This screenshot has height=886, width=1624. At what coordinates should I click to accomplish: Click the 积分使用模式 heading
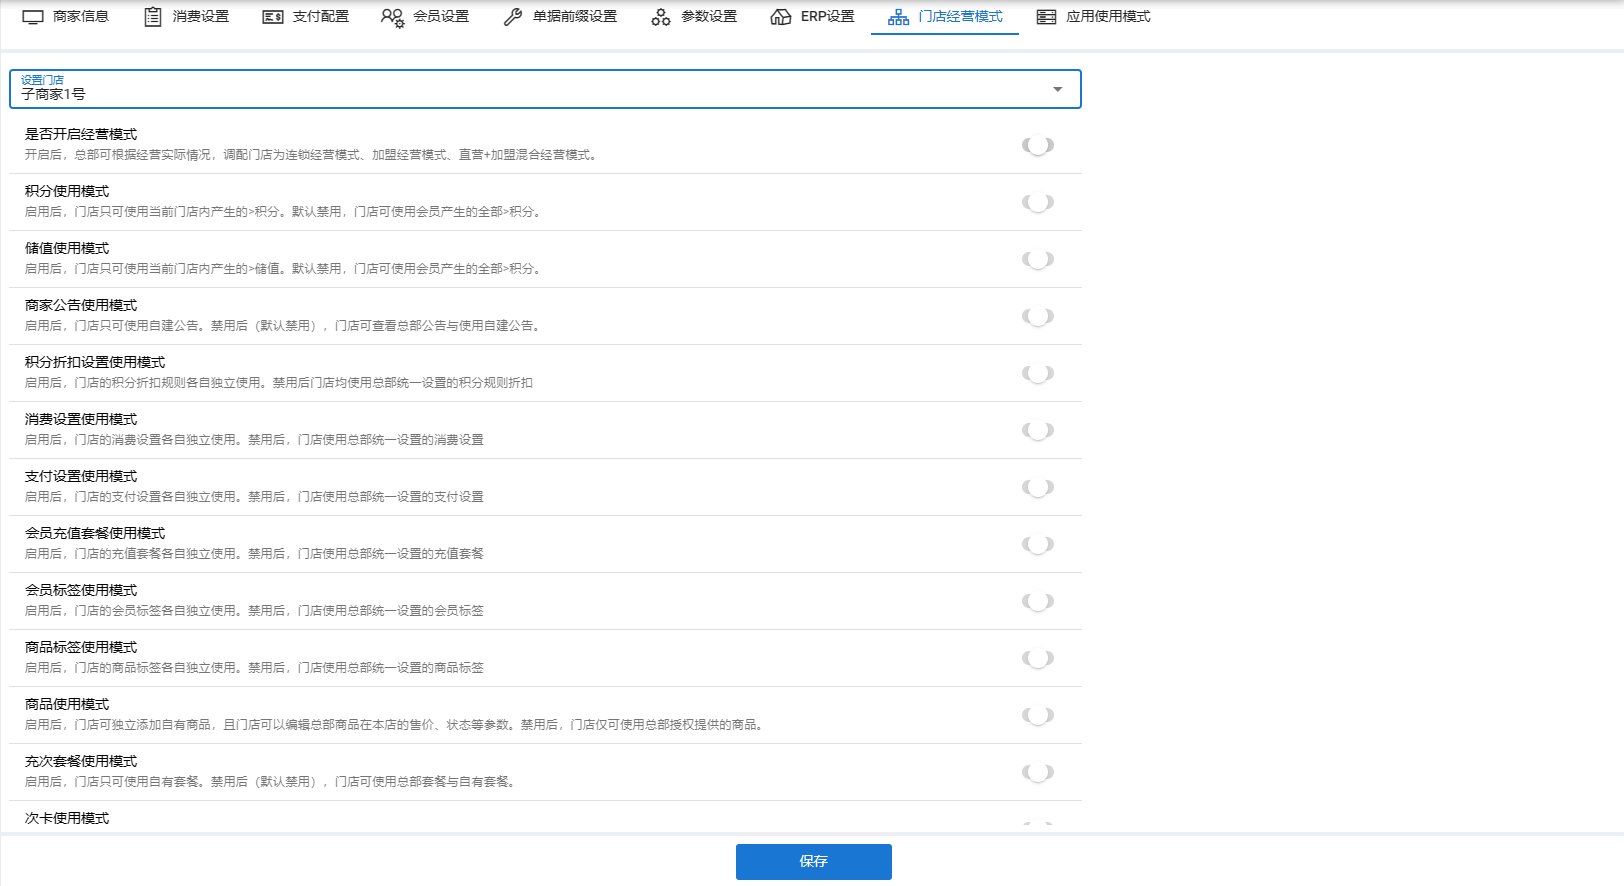67,191
